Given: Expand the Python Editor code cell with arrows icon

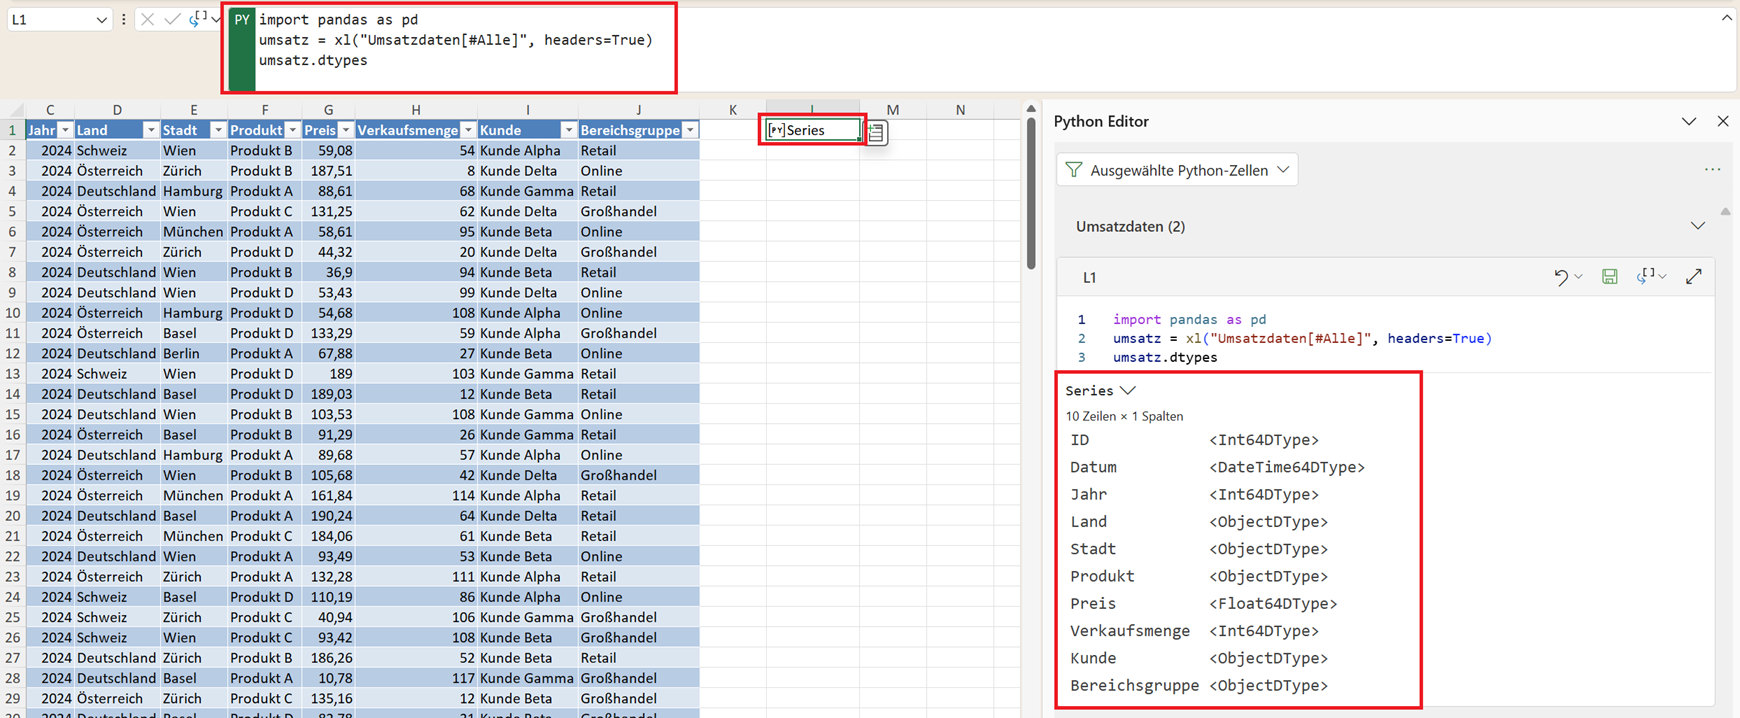Looking at the screenshot, I should point(1693,277).
